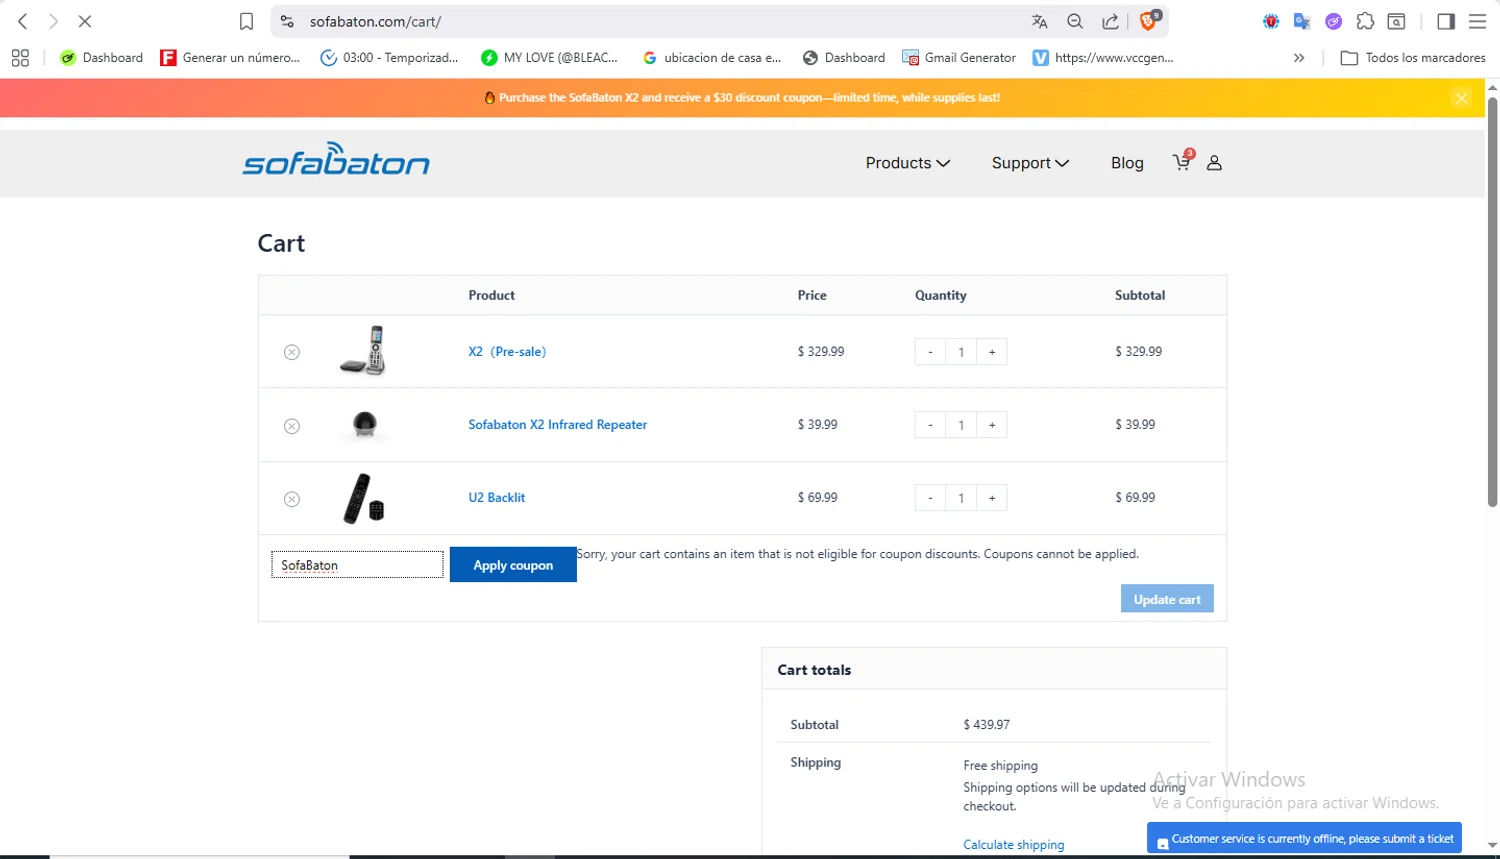The height and width of the screenshot is (859, 1500).
Task: Open the https://www.vccgen bookmark
Action: (1104, 58)
